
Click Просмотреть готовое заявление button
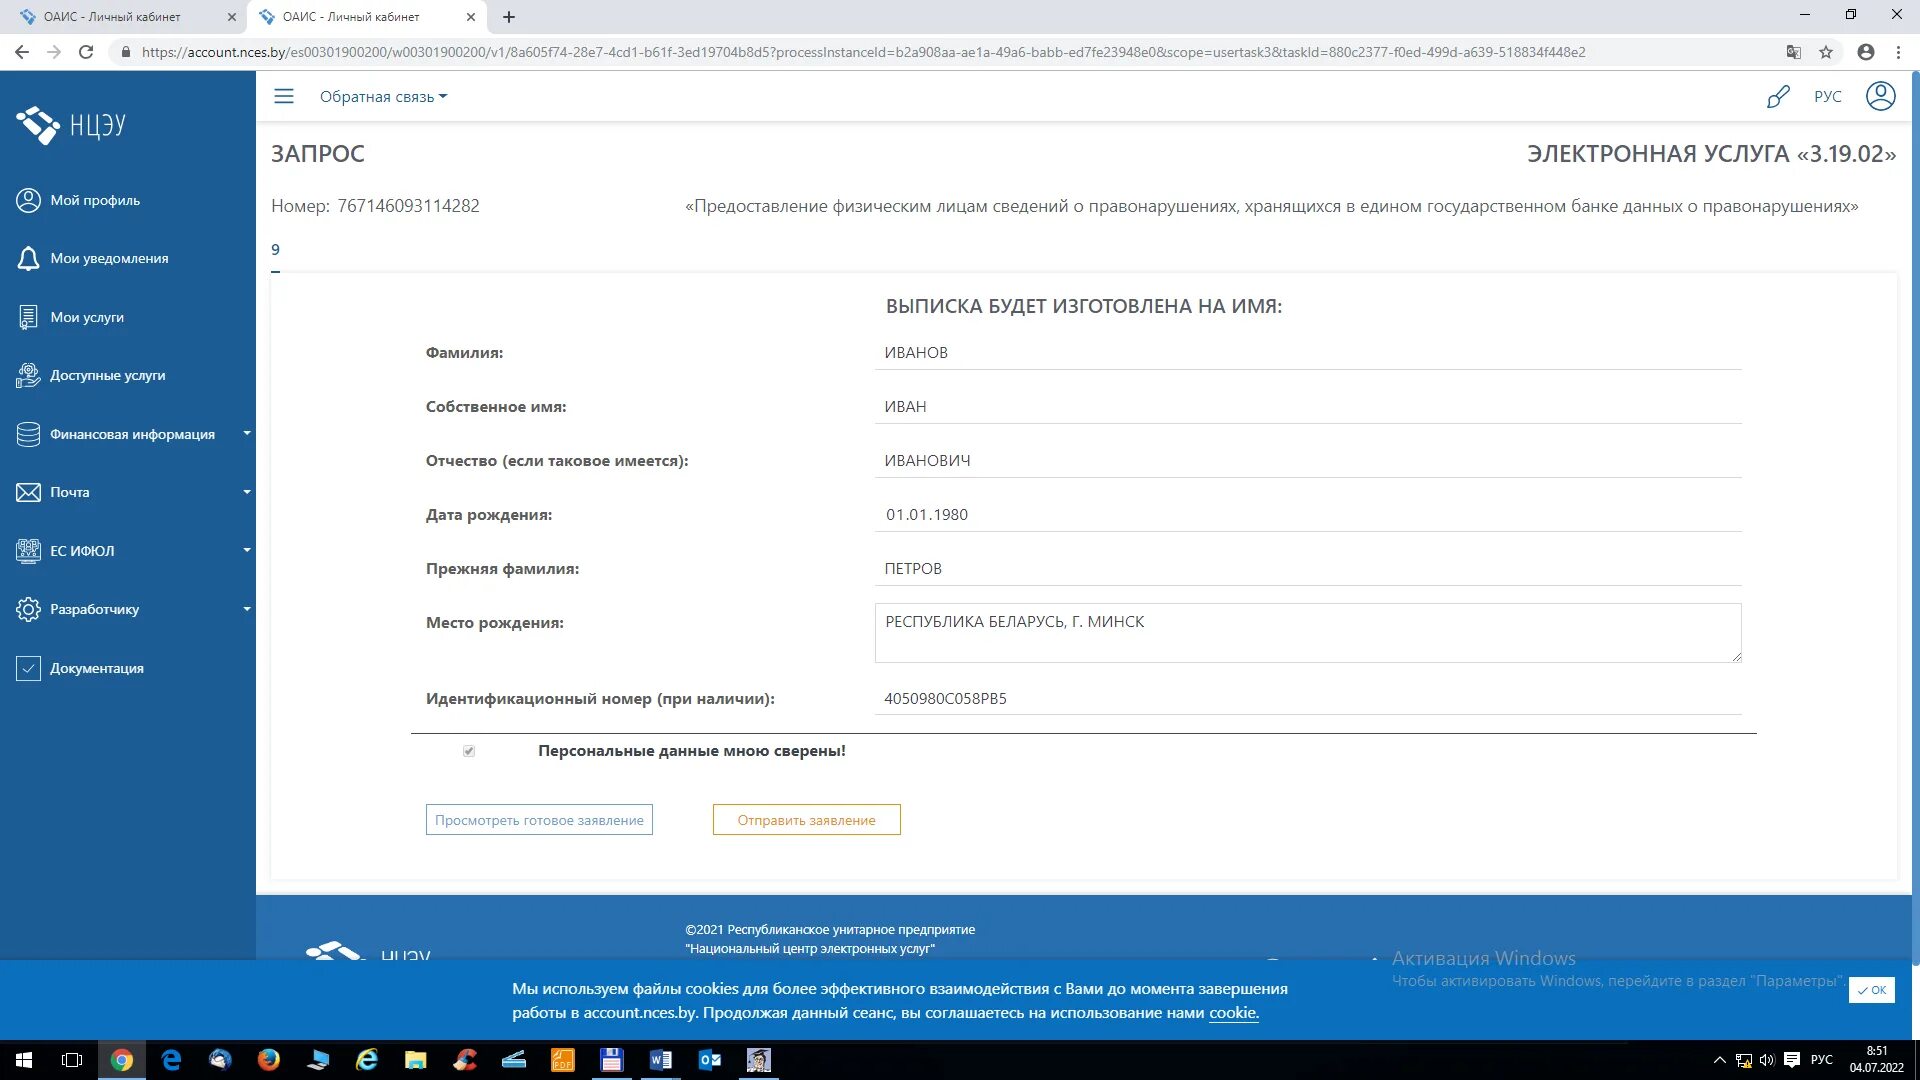[x=539, y=820]
